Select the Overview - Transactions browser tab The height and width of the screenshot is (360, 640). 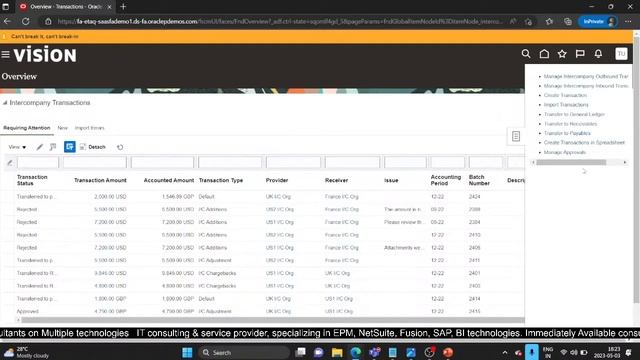[x=65, y=7]
